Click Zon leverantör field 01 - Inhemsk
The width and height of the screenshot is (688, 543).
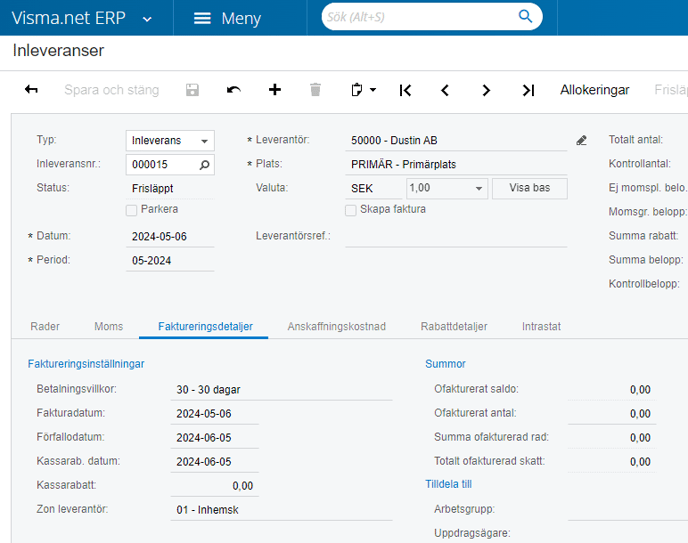[281, 510]
